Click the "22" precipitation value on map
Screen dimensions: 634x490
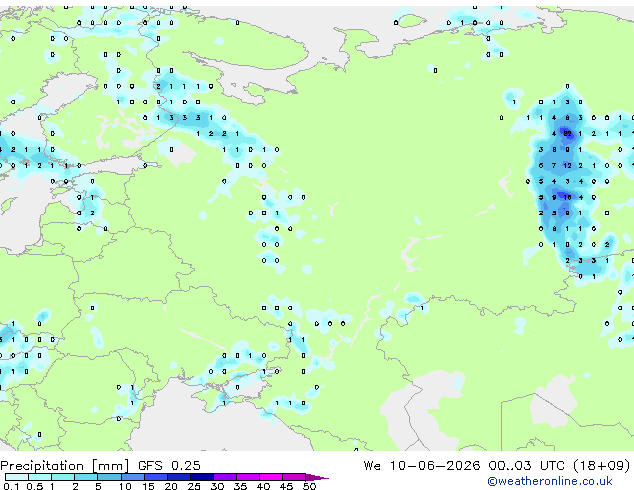tap(567, 134)
